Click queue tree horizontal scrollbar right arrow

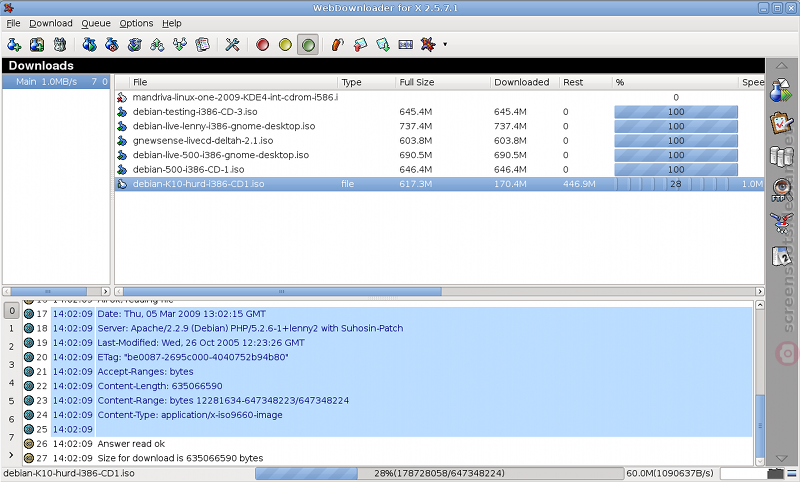tap(106, 292)
